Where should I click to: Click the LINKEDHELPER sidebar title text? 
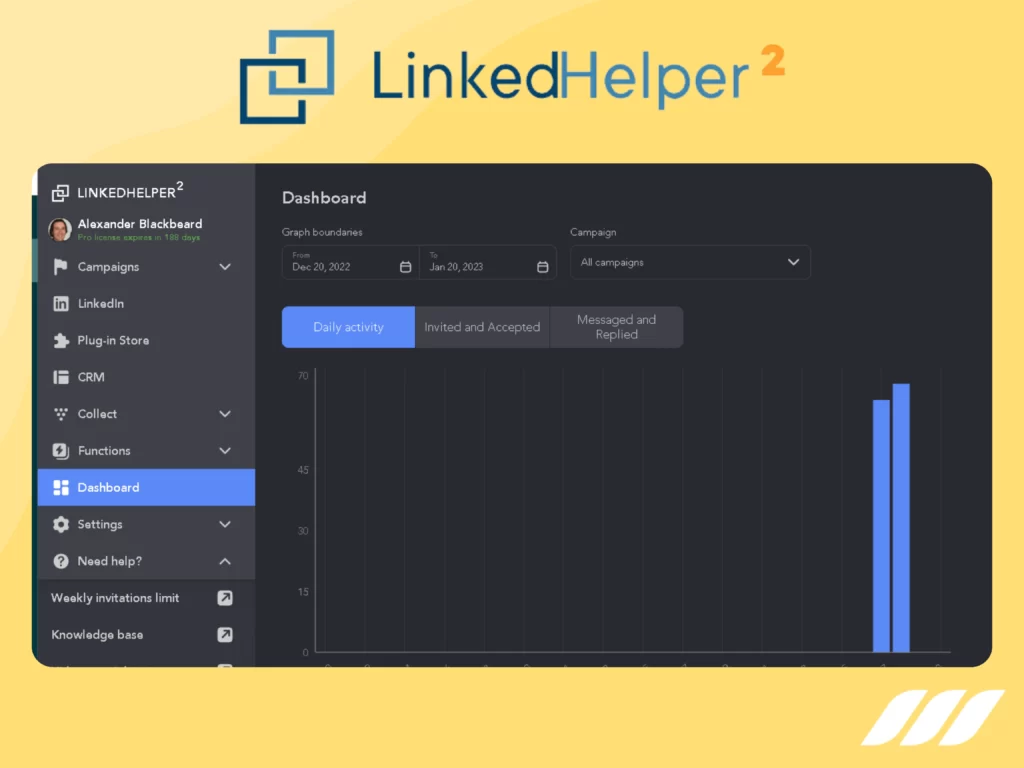[130, 191]
